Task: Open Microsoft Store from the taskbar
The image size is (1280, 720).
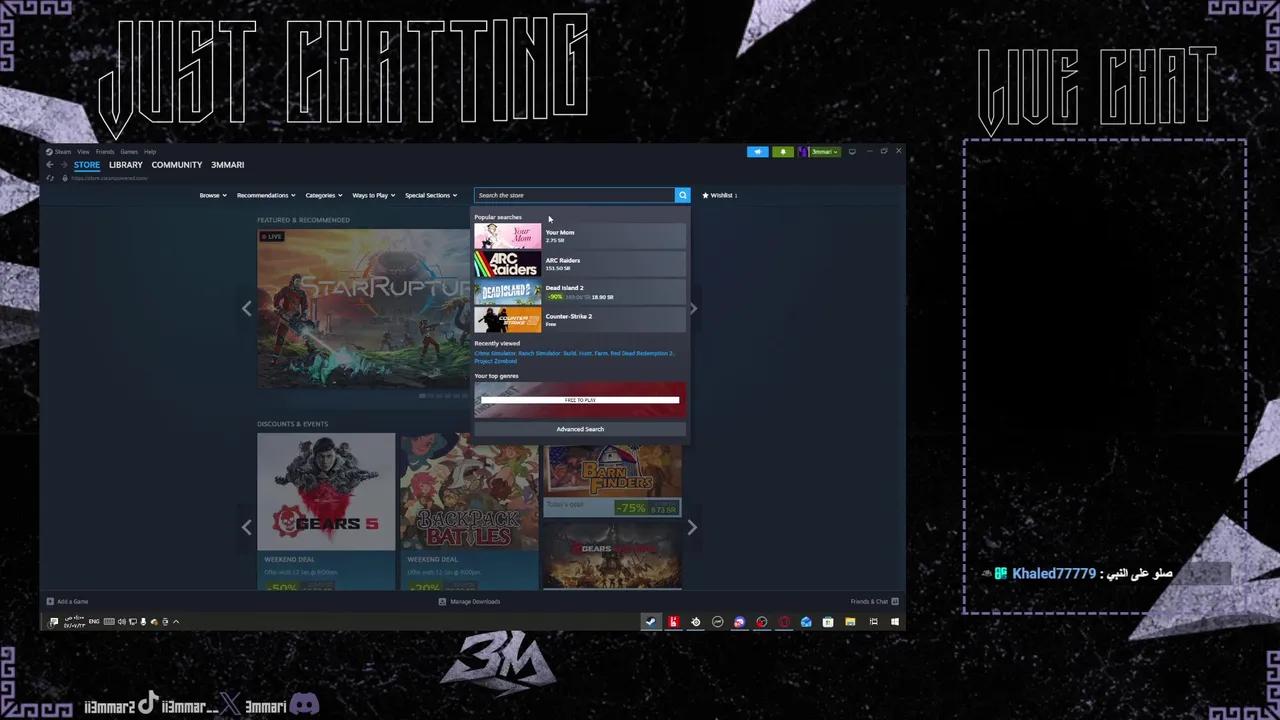Action: click(828, 622)
